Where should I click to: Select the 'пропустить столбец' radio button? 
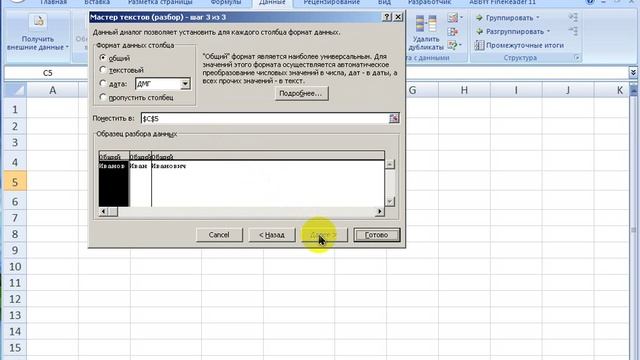[x=103, y=97]
